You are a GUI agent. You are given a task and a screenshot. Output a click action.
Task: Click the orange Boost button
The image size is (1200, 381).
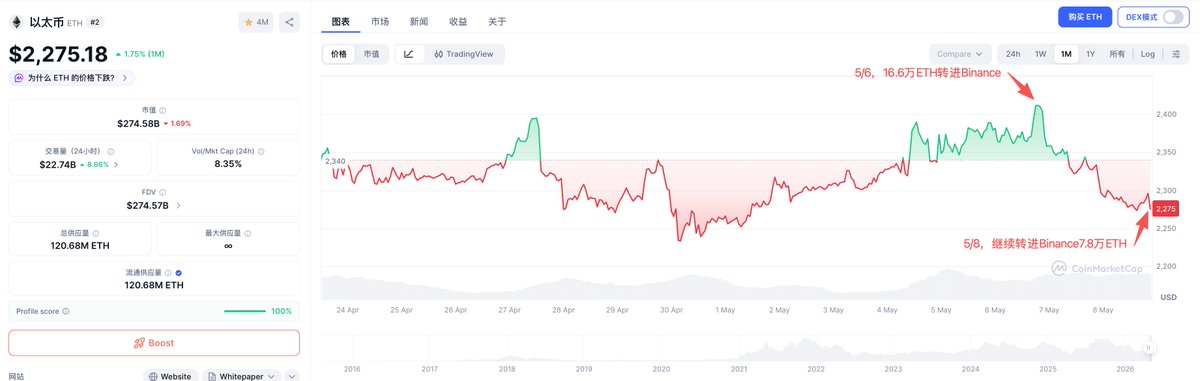(x=154, y=343)
